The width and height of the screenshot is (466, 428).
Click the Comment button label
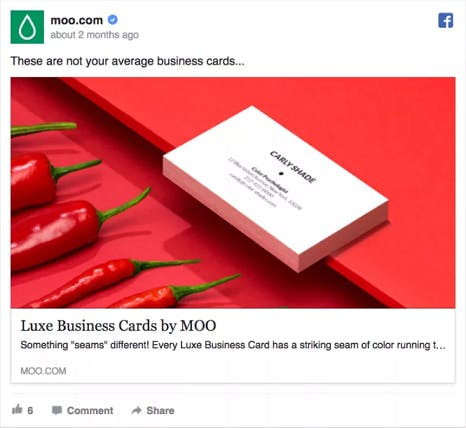90,410
